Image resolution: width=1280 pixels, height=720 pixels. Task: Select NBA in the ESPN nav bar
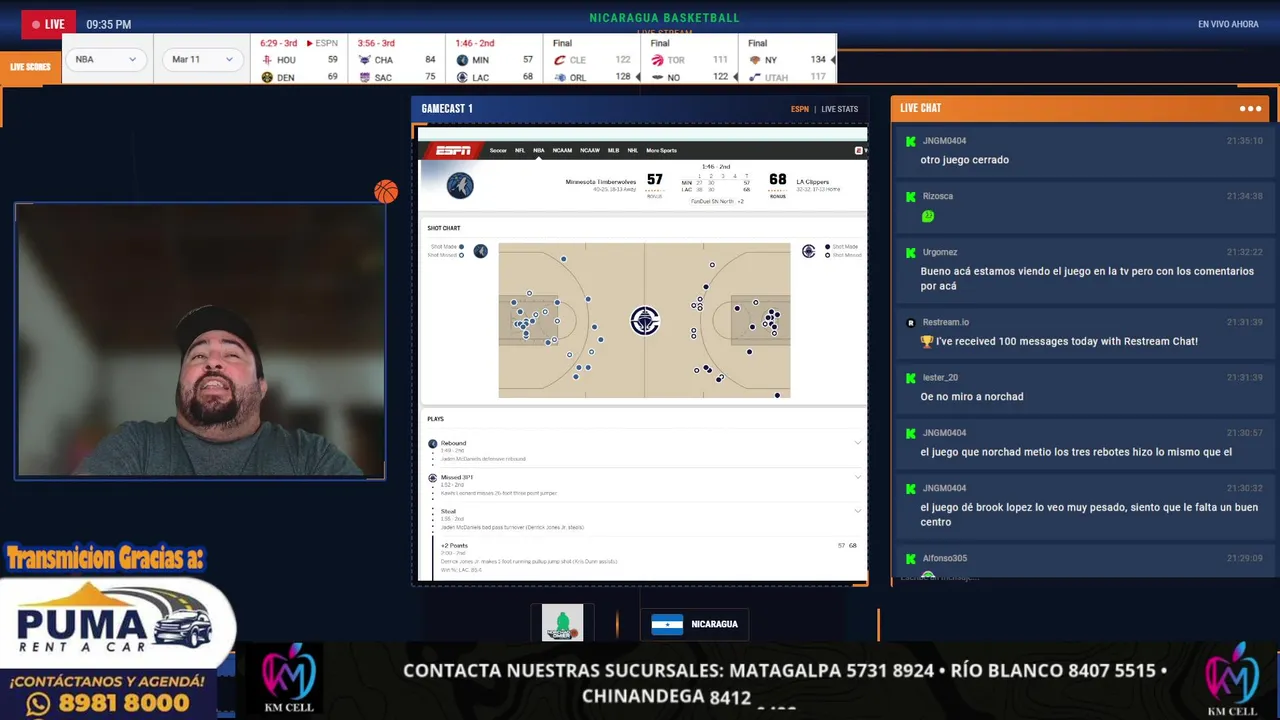click(x=539, y=150)
